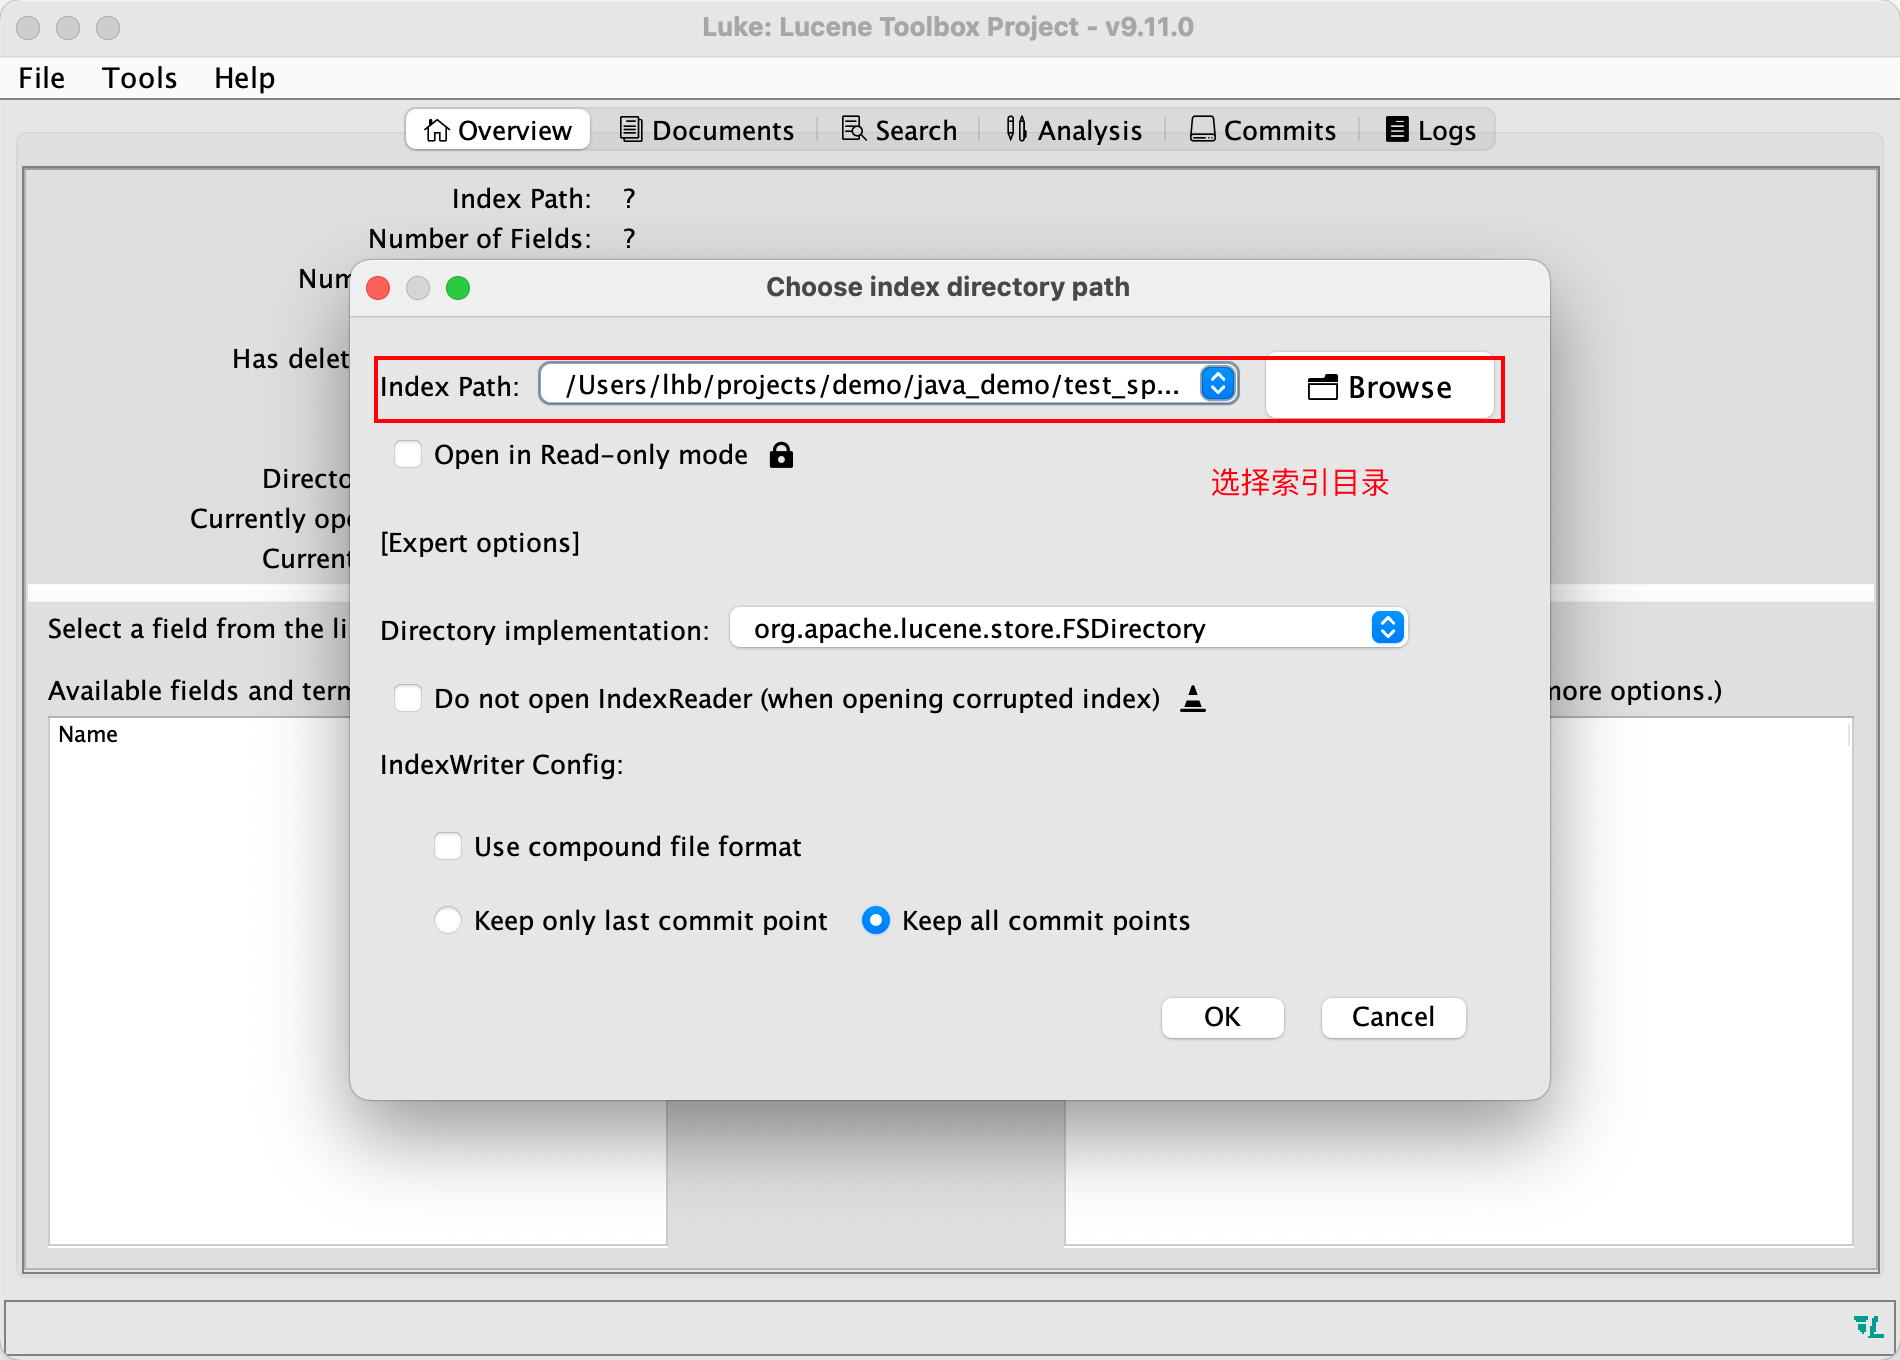The image size is (1900, 1360).
Task: Open the Directory implementation dropdown
Action: click(x=1069, y=628)
